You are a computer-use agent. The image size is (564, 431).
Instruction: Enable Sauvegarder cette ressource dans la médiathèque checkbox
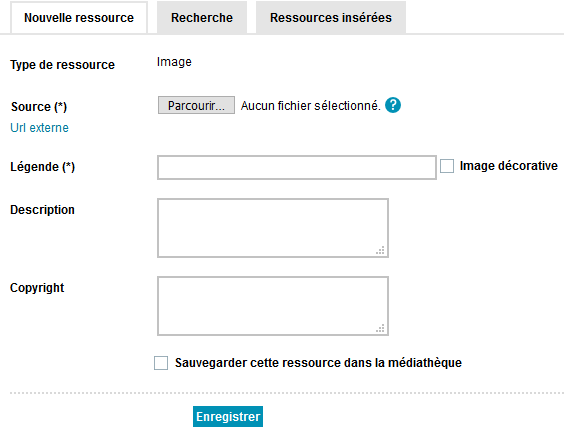(x=161, y=363)
